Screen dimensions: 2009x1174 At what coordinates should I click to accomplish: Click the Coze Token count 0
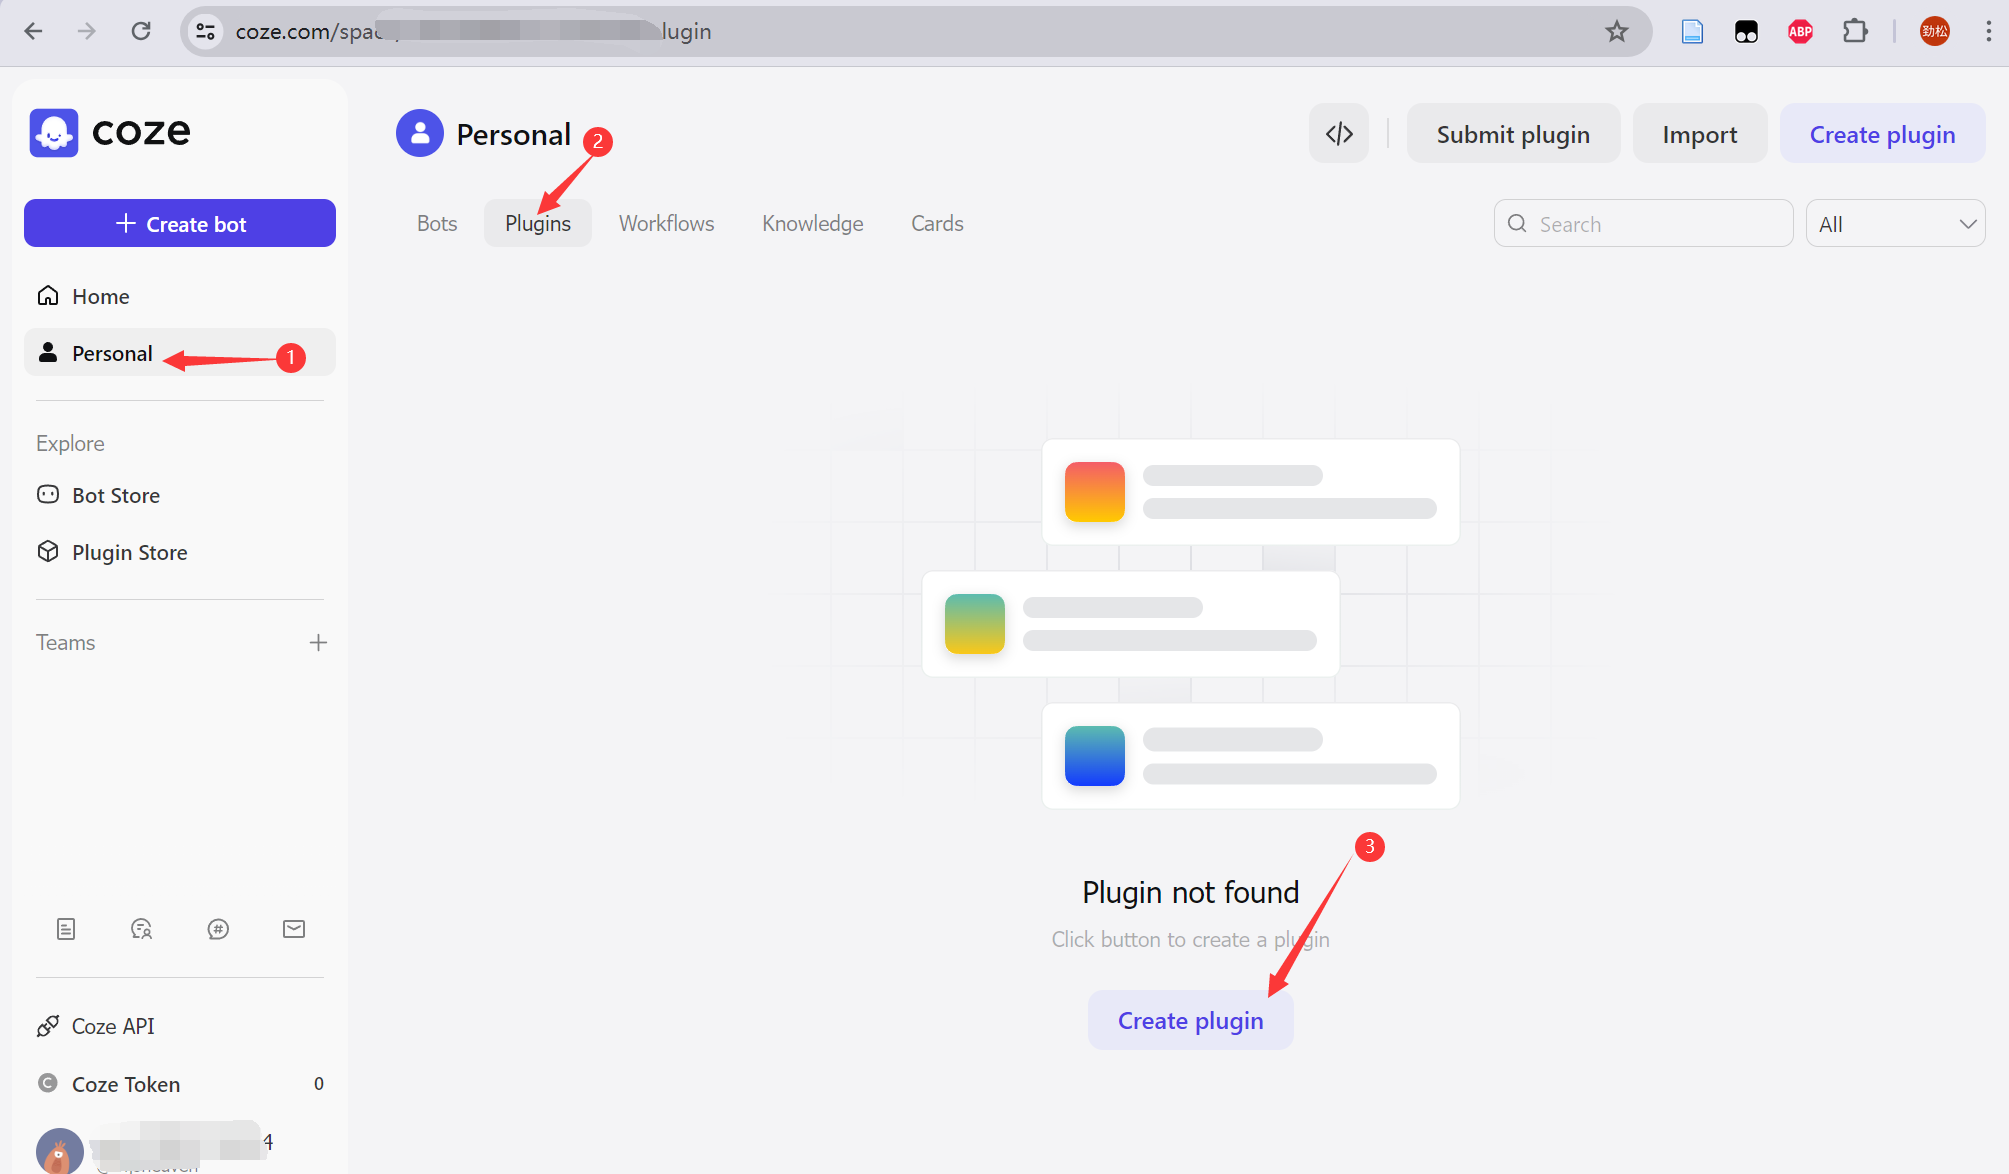[x=319, y=1084]
